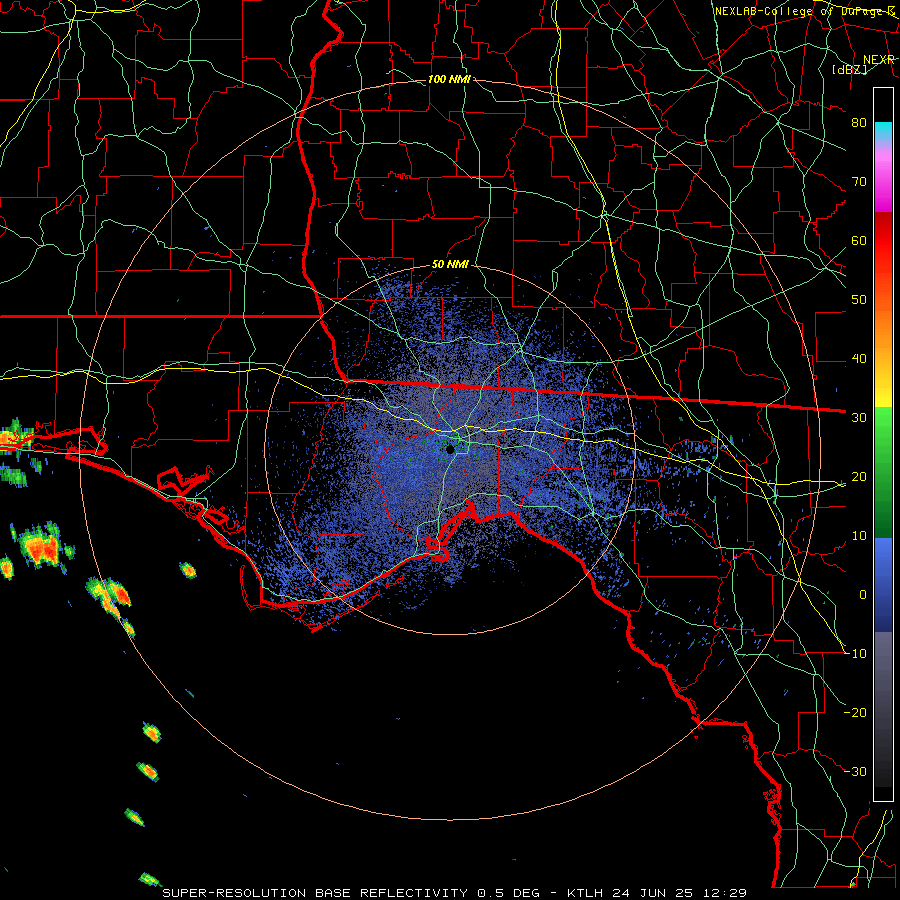The image size is (900, 900).
Task: Click the 40 value on the dBZ scale
Action: (x=859, y=358)
